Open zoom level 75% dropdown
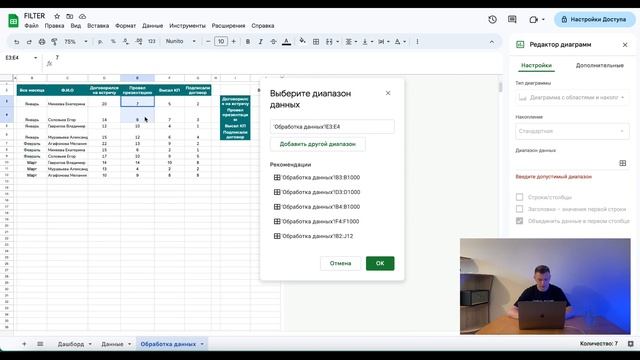Screen dimensions: 640x360 pyautogui.click(x=76, y=42)
